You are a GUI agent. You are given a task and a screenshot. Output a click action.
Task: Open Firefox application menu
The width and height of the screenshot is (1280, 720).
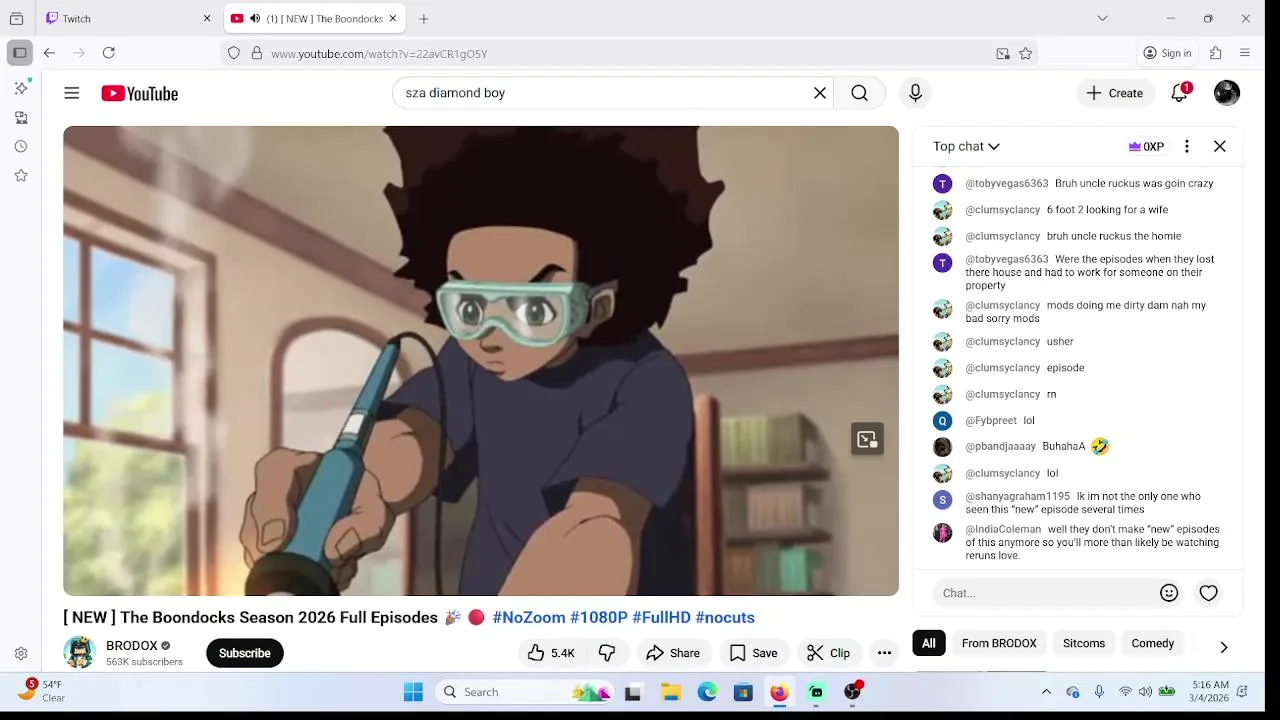pos(1245,53)
